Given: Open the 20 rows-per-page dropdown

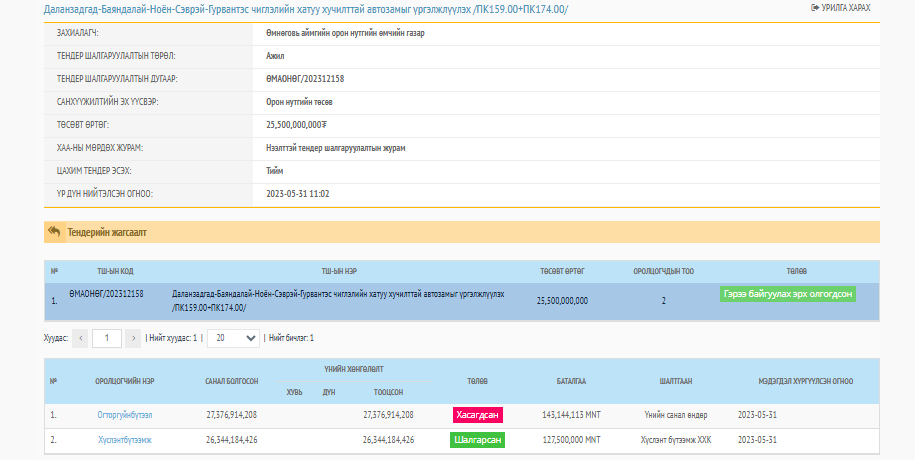Looking at the screenshot, I should [x=231, y=338].
